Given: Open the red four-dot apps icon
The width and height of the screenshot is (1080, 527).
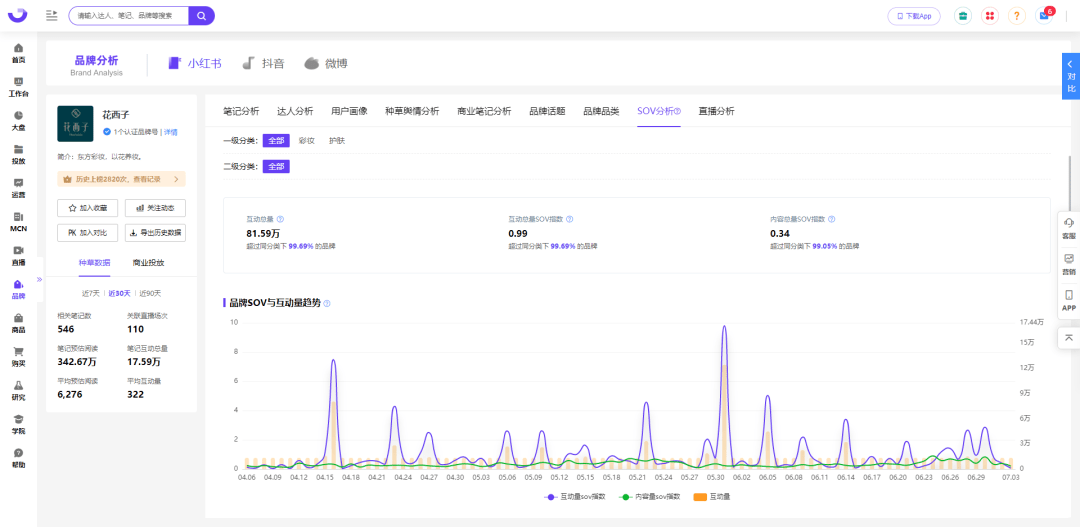Looking at the screenshot, I should click(x=990, y=16).
